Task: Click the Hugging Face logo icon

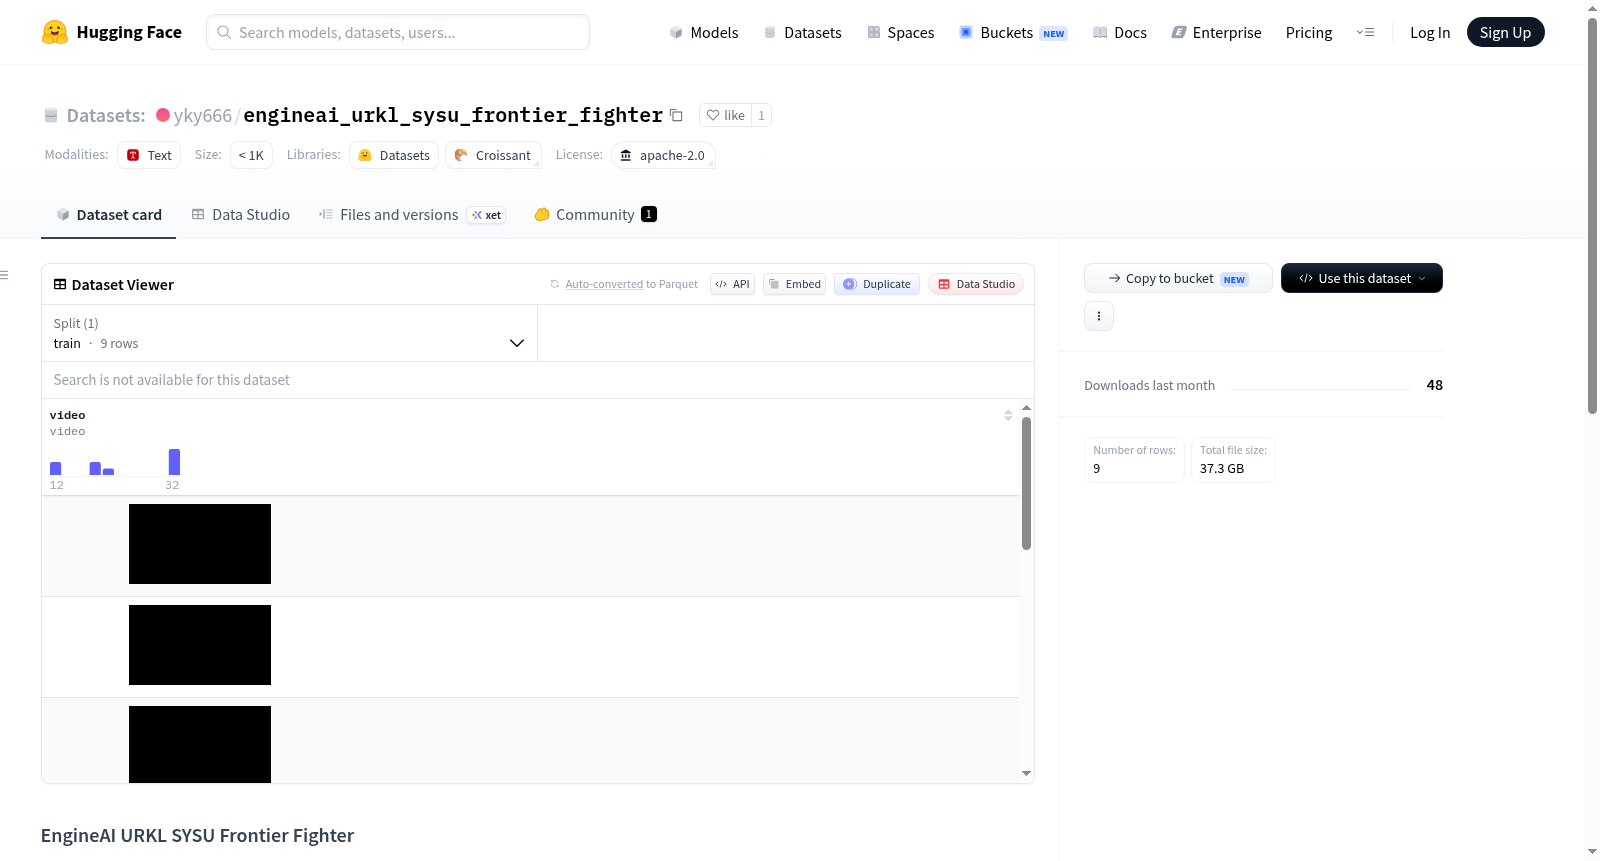Action: tap(55, 32)
